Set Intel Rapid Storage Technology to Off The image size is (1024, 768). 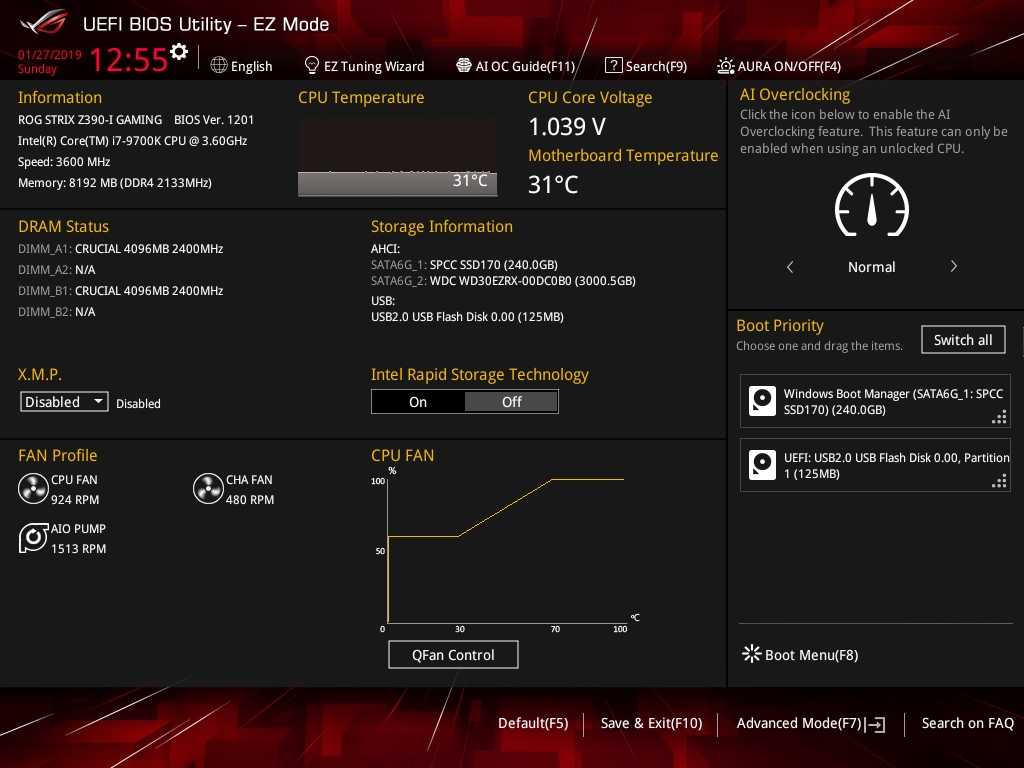[x=511, y=402]
